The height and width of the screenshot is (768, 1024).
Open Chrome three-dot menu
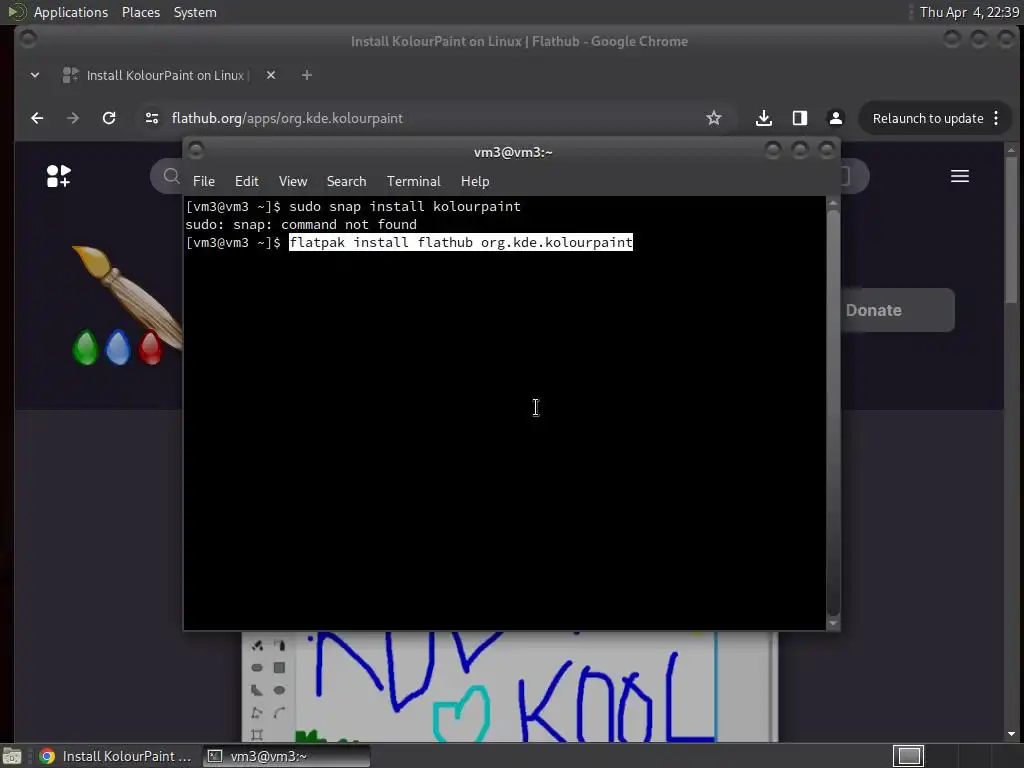pyautogui.click(x=996, y=118)
